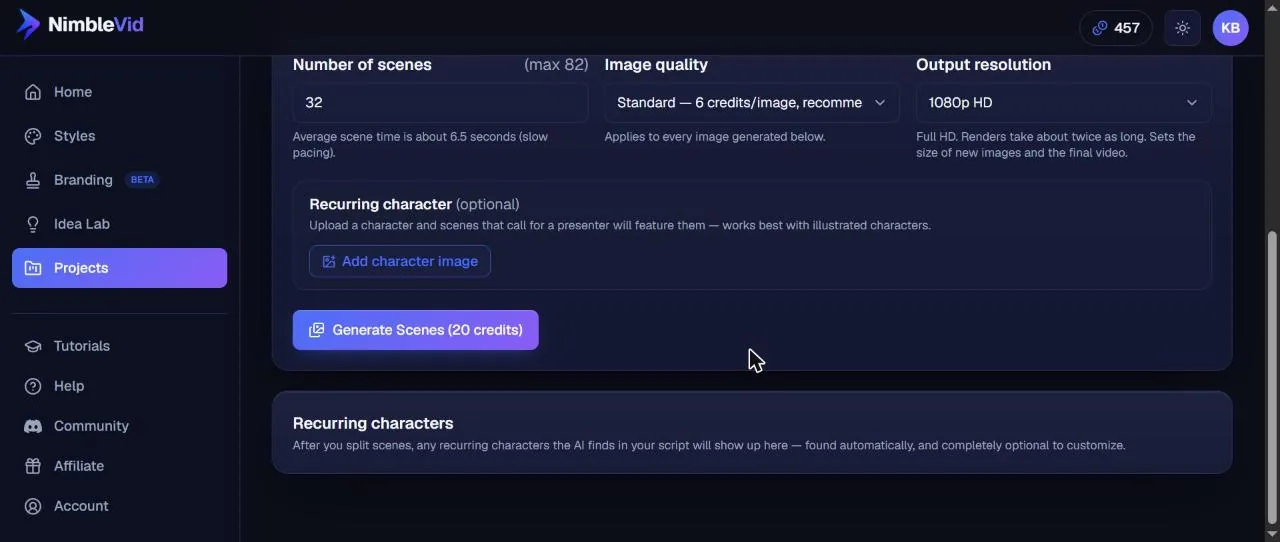Click "Full HD. Renders take about twice" text
The height and width of the screenshot is (542, 1280).
click(x=1056, y=145)
